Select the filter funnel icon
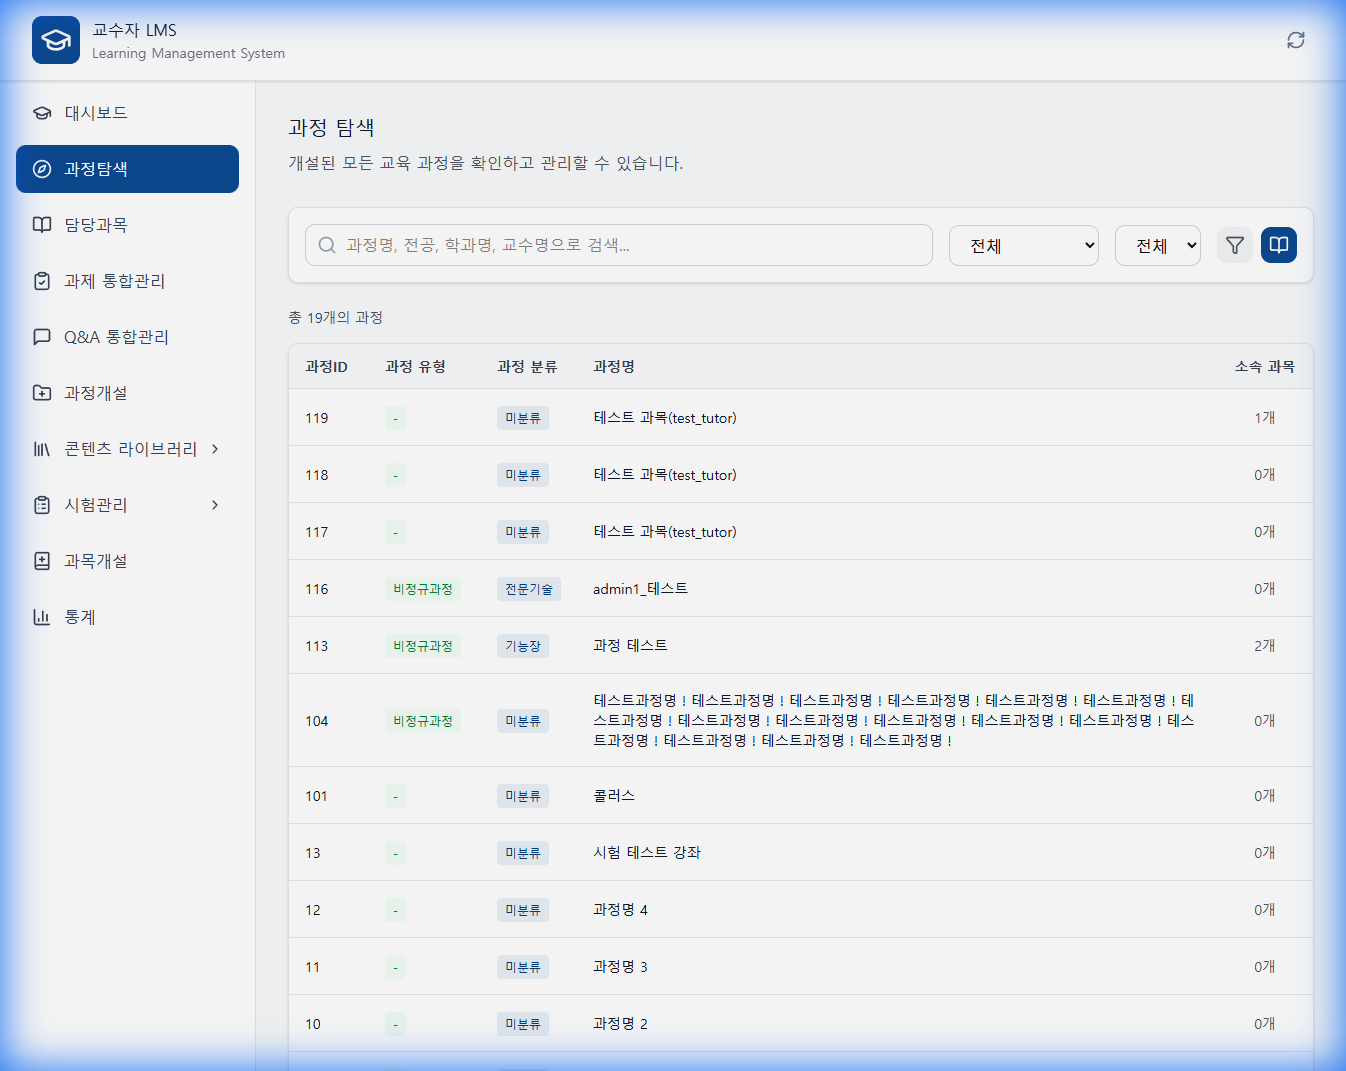 [1234, 244]
